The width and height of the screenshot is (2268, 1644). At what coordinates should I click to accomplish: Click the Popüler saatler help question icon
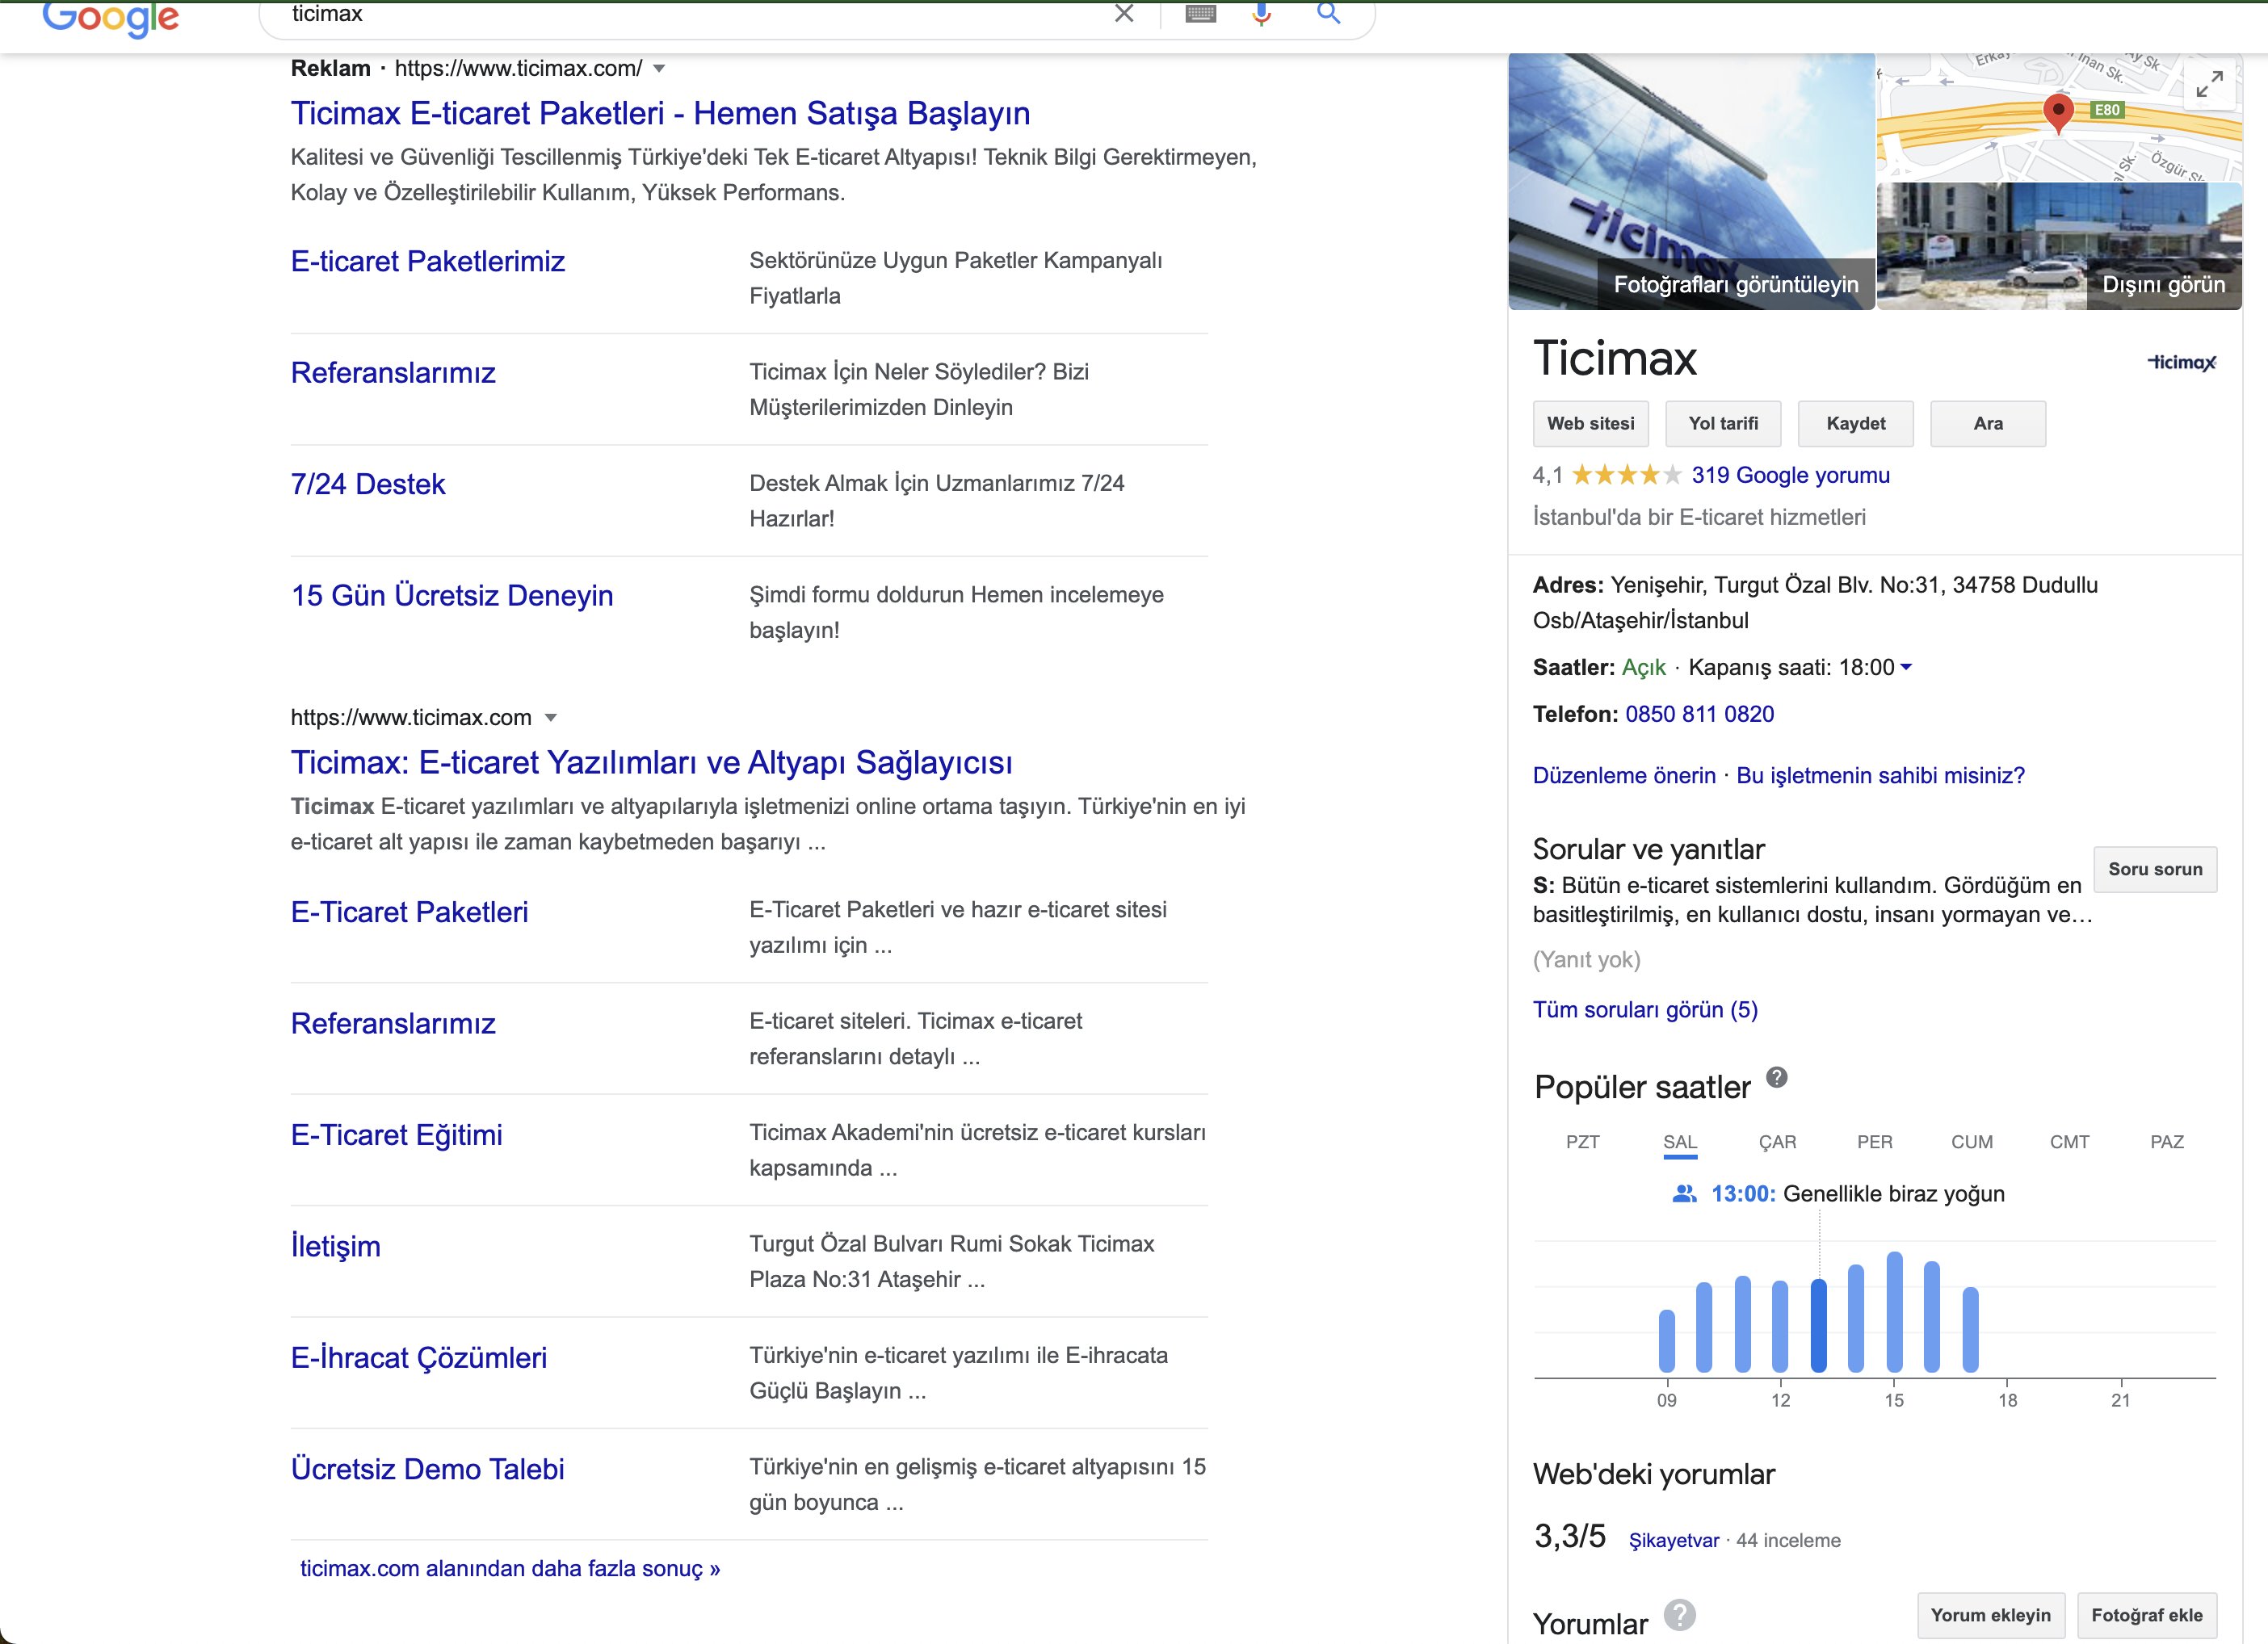pos(1776,1077)
